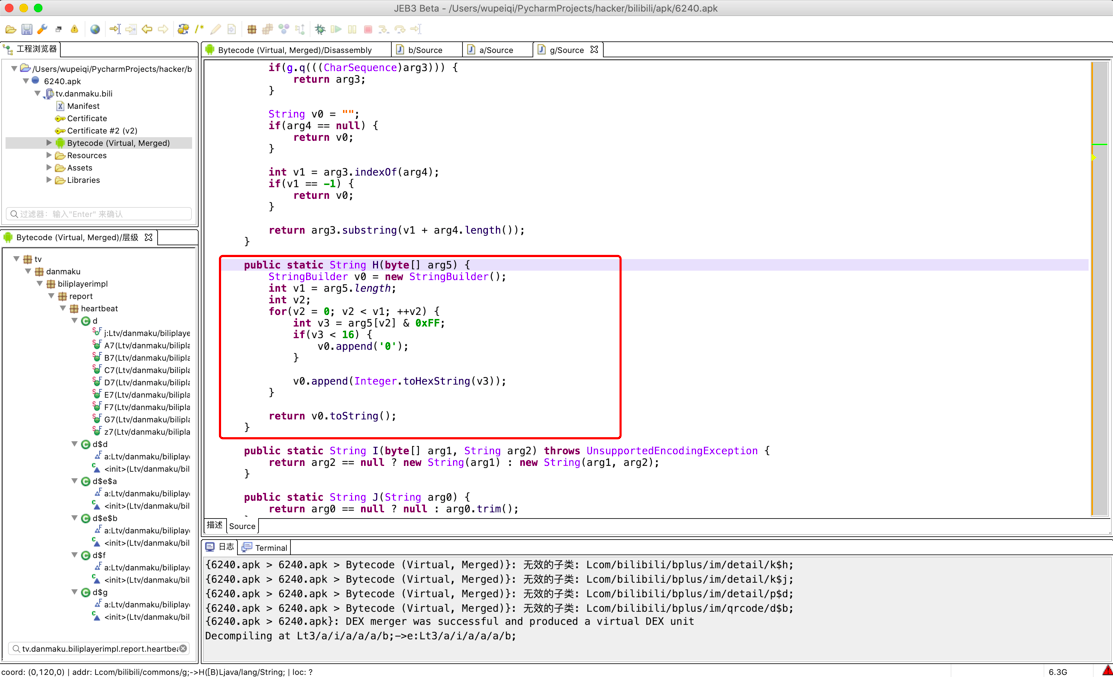
Task: Collapse the danmaku package node
Action: (x=28, y=271)
